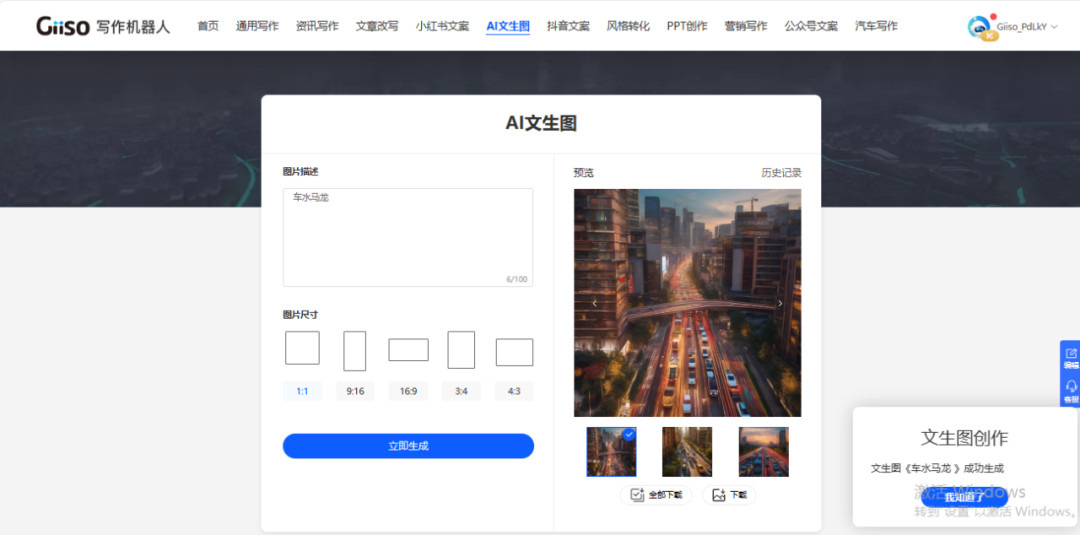This screenshot has width=1080, height=535.
Task: Choose the 4:3 ratio option
Action: (x=514, y=391)
